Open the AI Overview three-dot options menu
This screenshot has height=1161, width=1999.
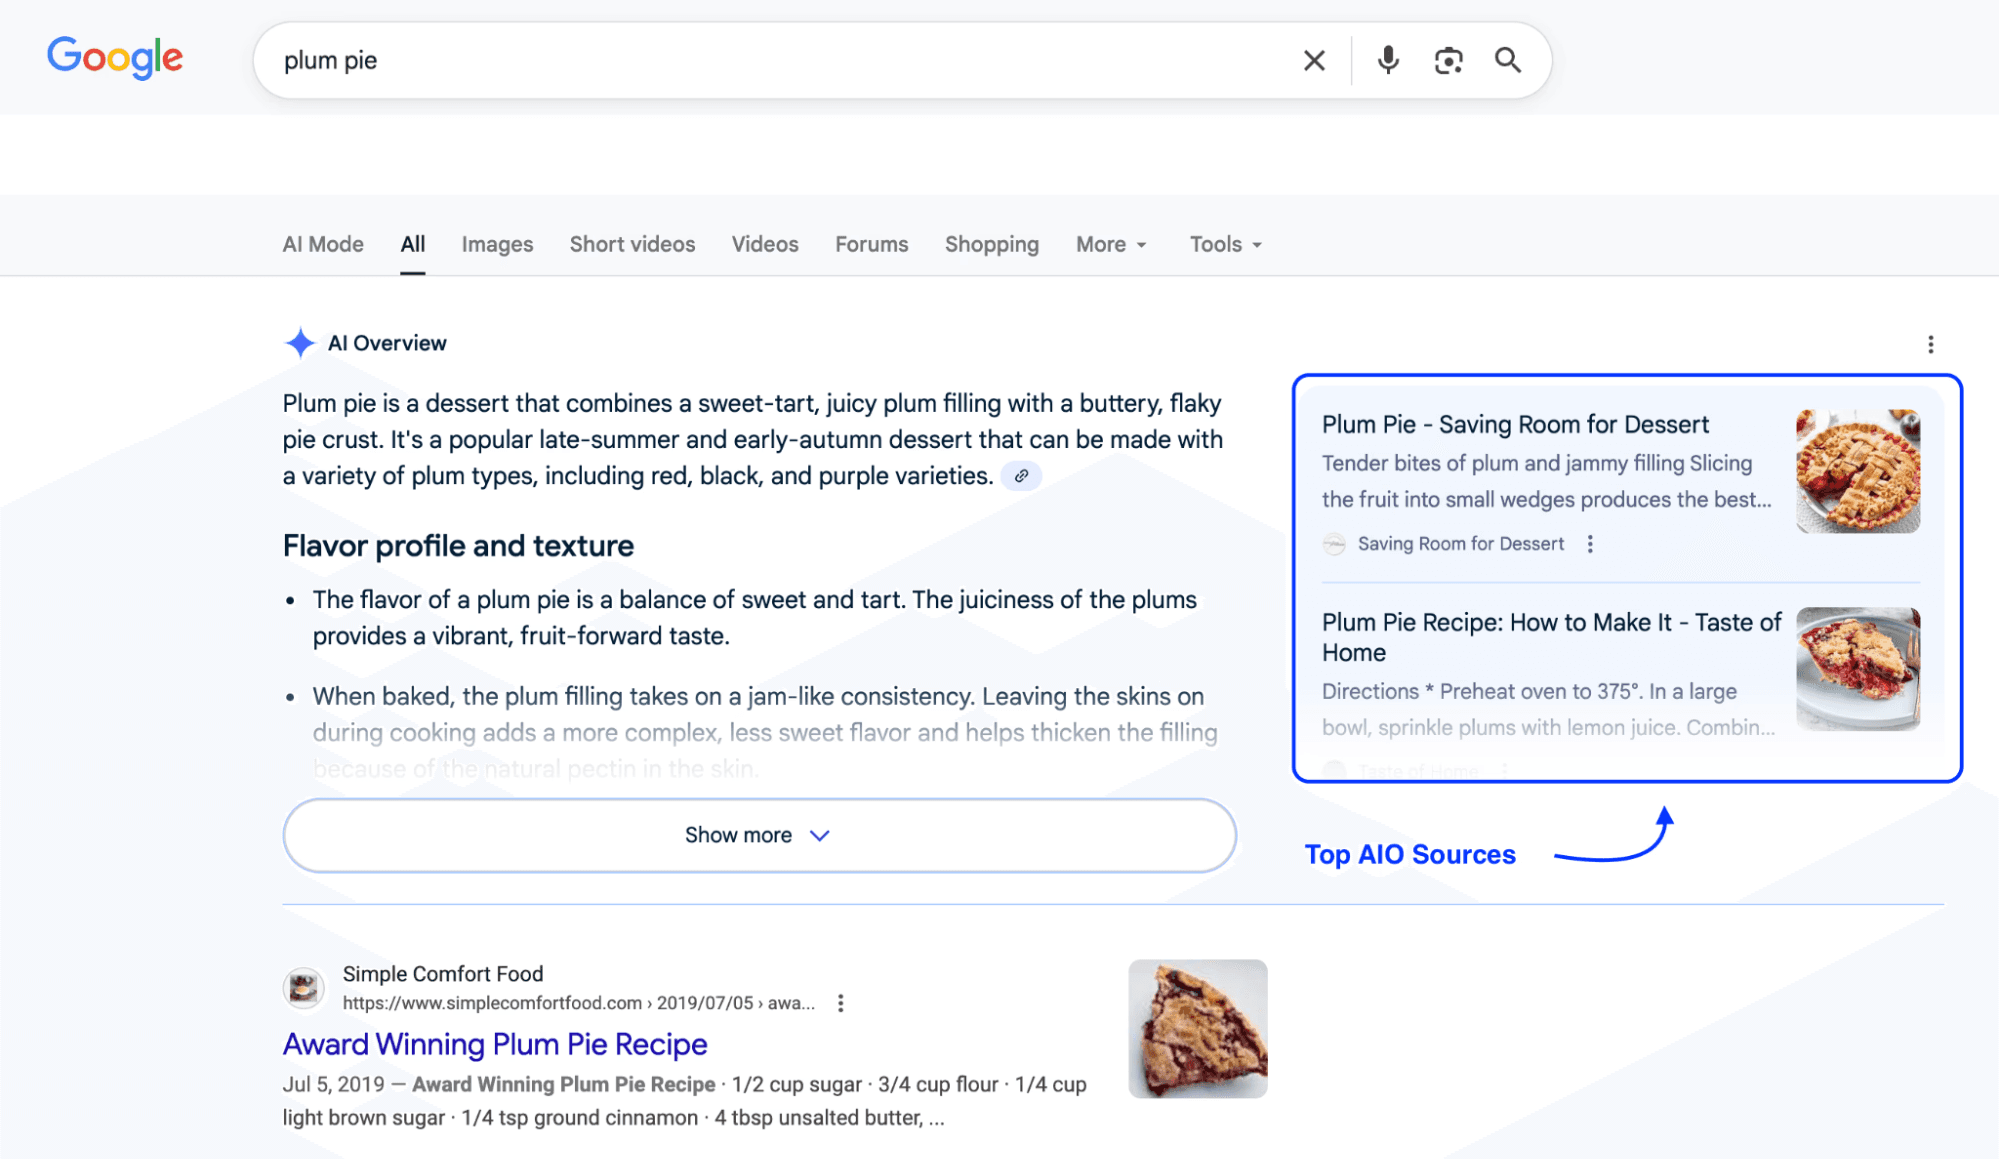point(1930,344)
